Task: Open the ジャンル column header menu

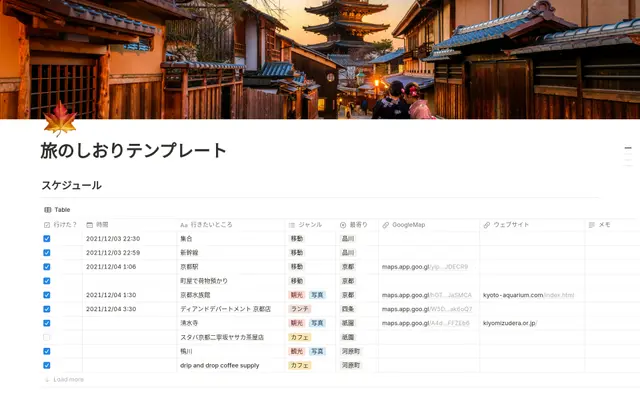Action: (x=311, y=225)
